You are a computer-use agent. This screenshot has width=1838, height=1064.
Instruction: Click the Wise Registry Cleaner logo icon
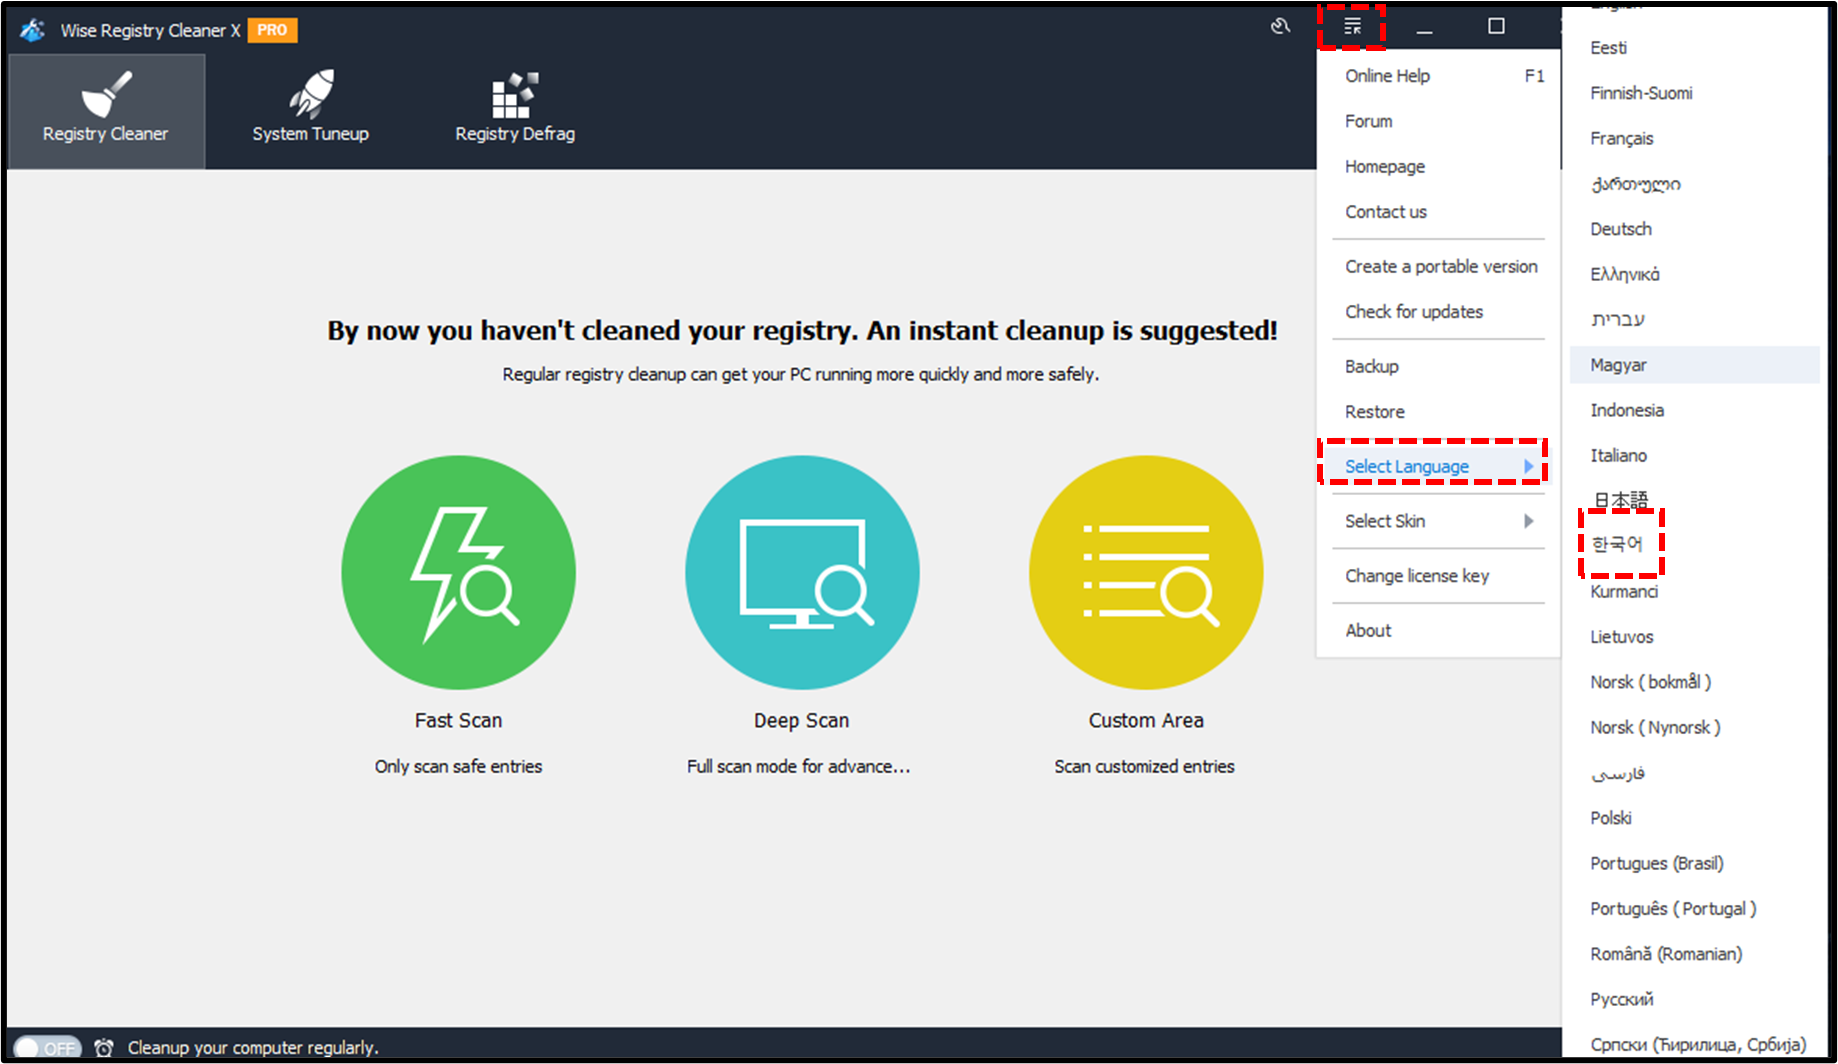[32, 30]
